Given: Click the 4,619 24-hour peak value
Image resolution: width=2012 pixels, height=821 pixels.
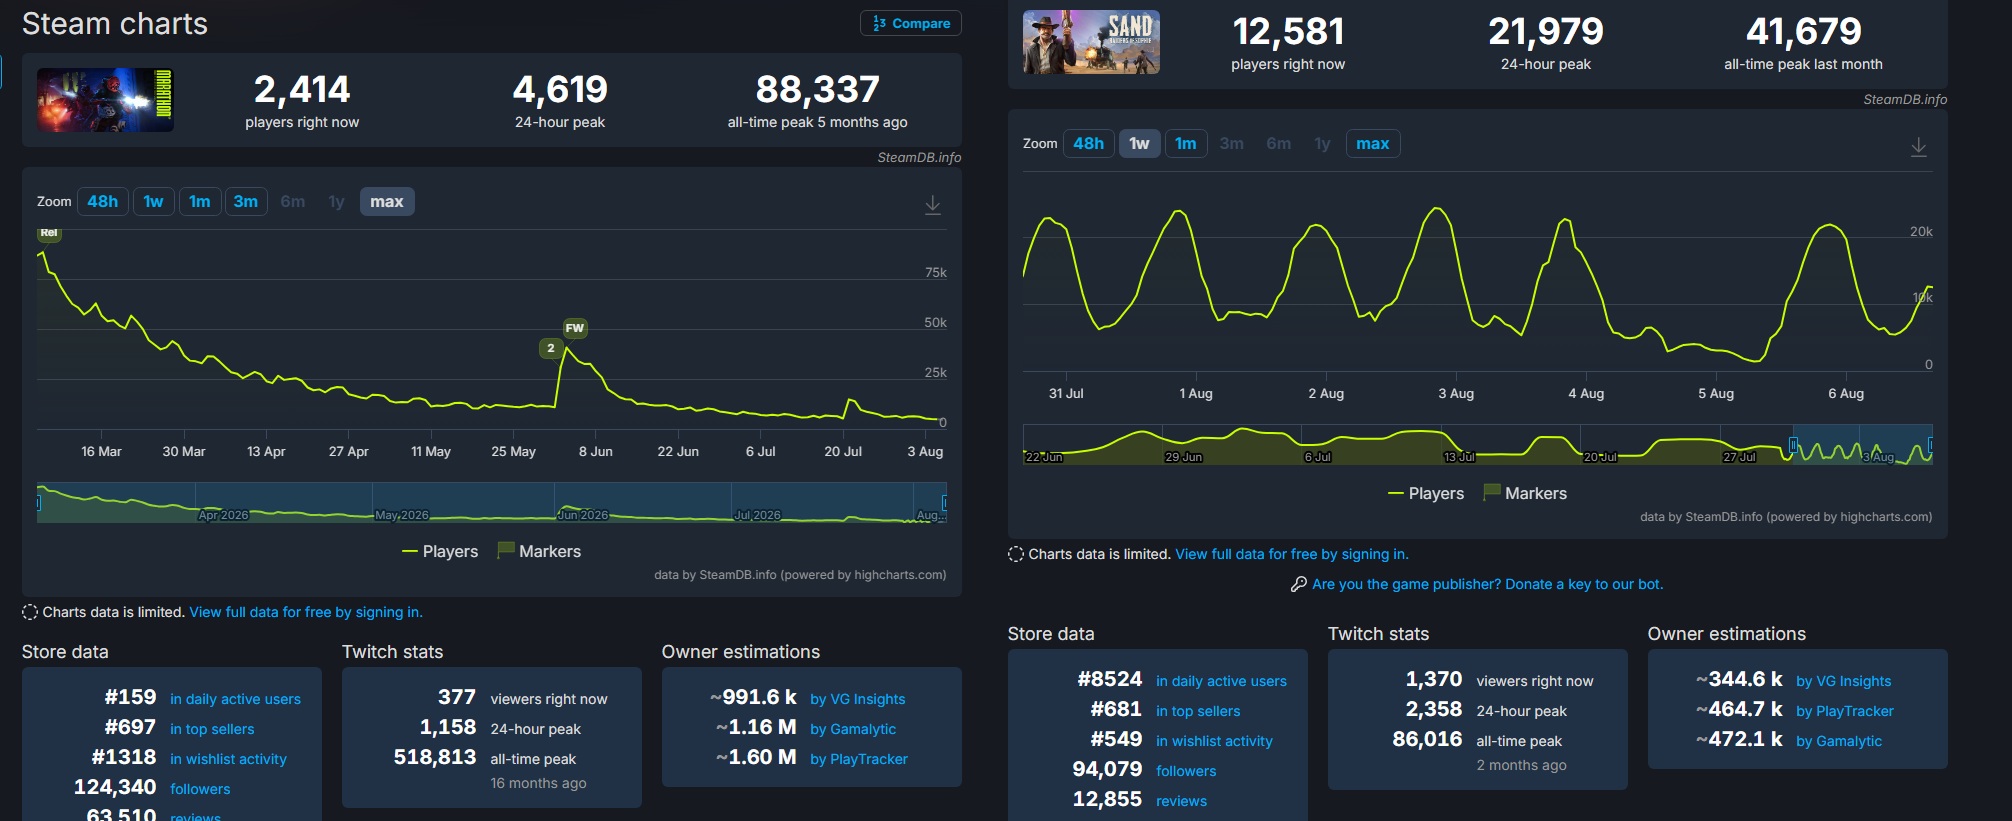Looking at the screenshot, I should (x=560, y=90).
